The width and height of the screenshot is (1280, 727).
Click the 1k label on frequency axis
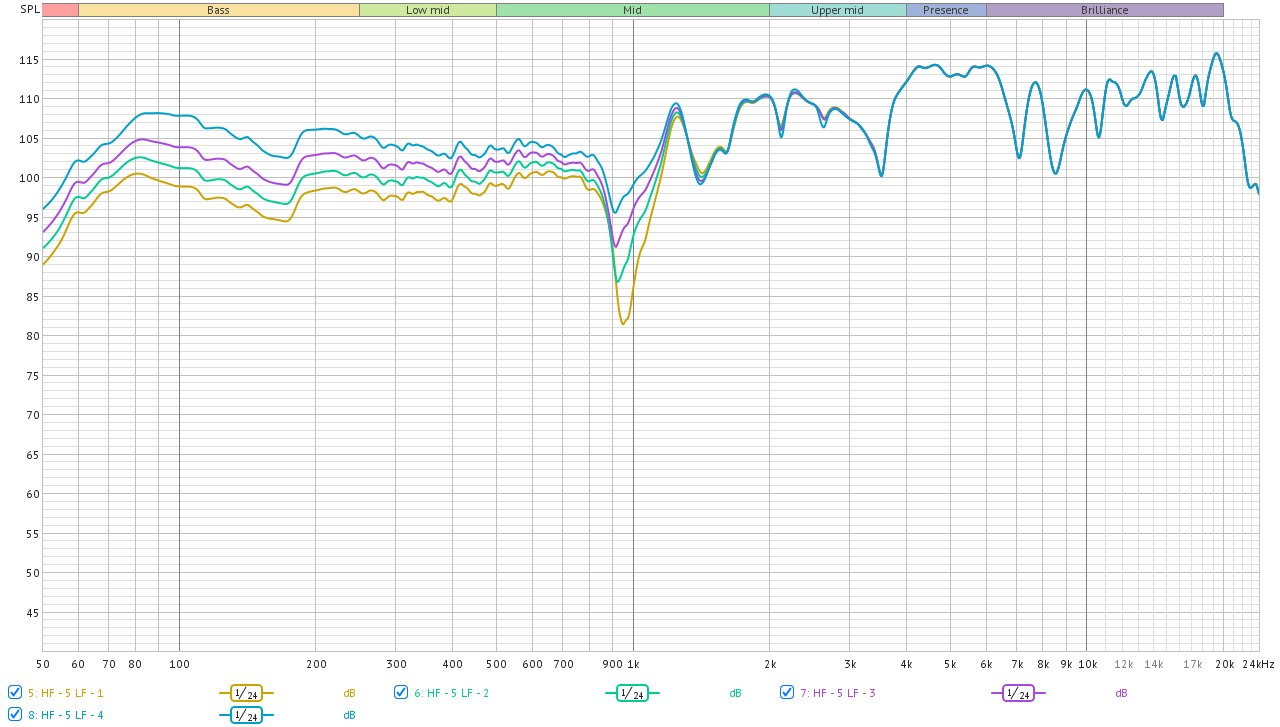[632, 664]
